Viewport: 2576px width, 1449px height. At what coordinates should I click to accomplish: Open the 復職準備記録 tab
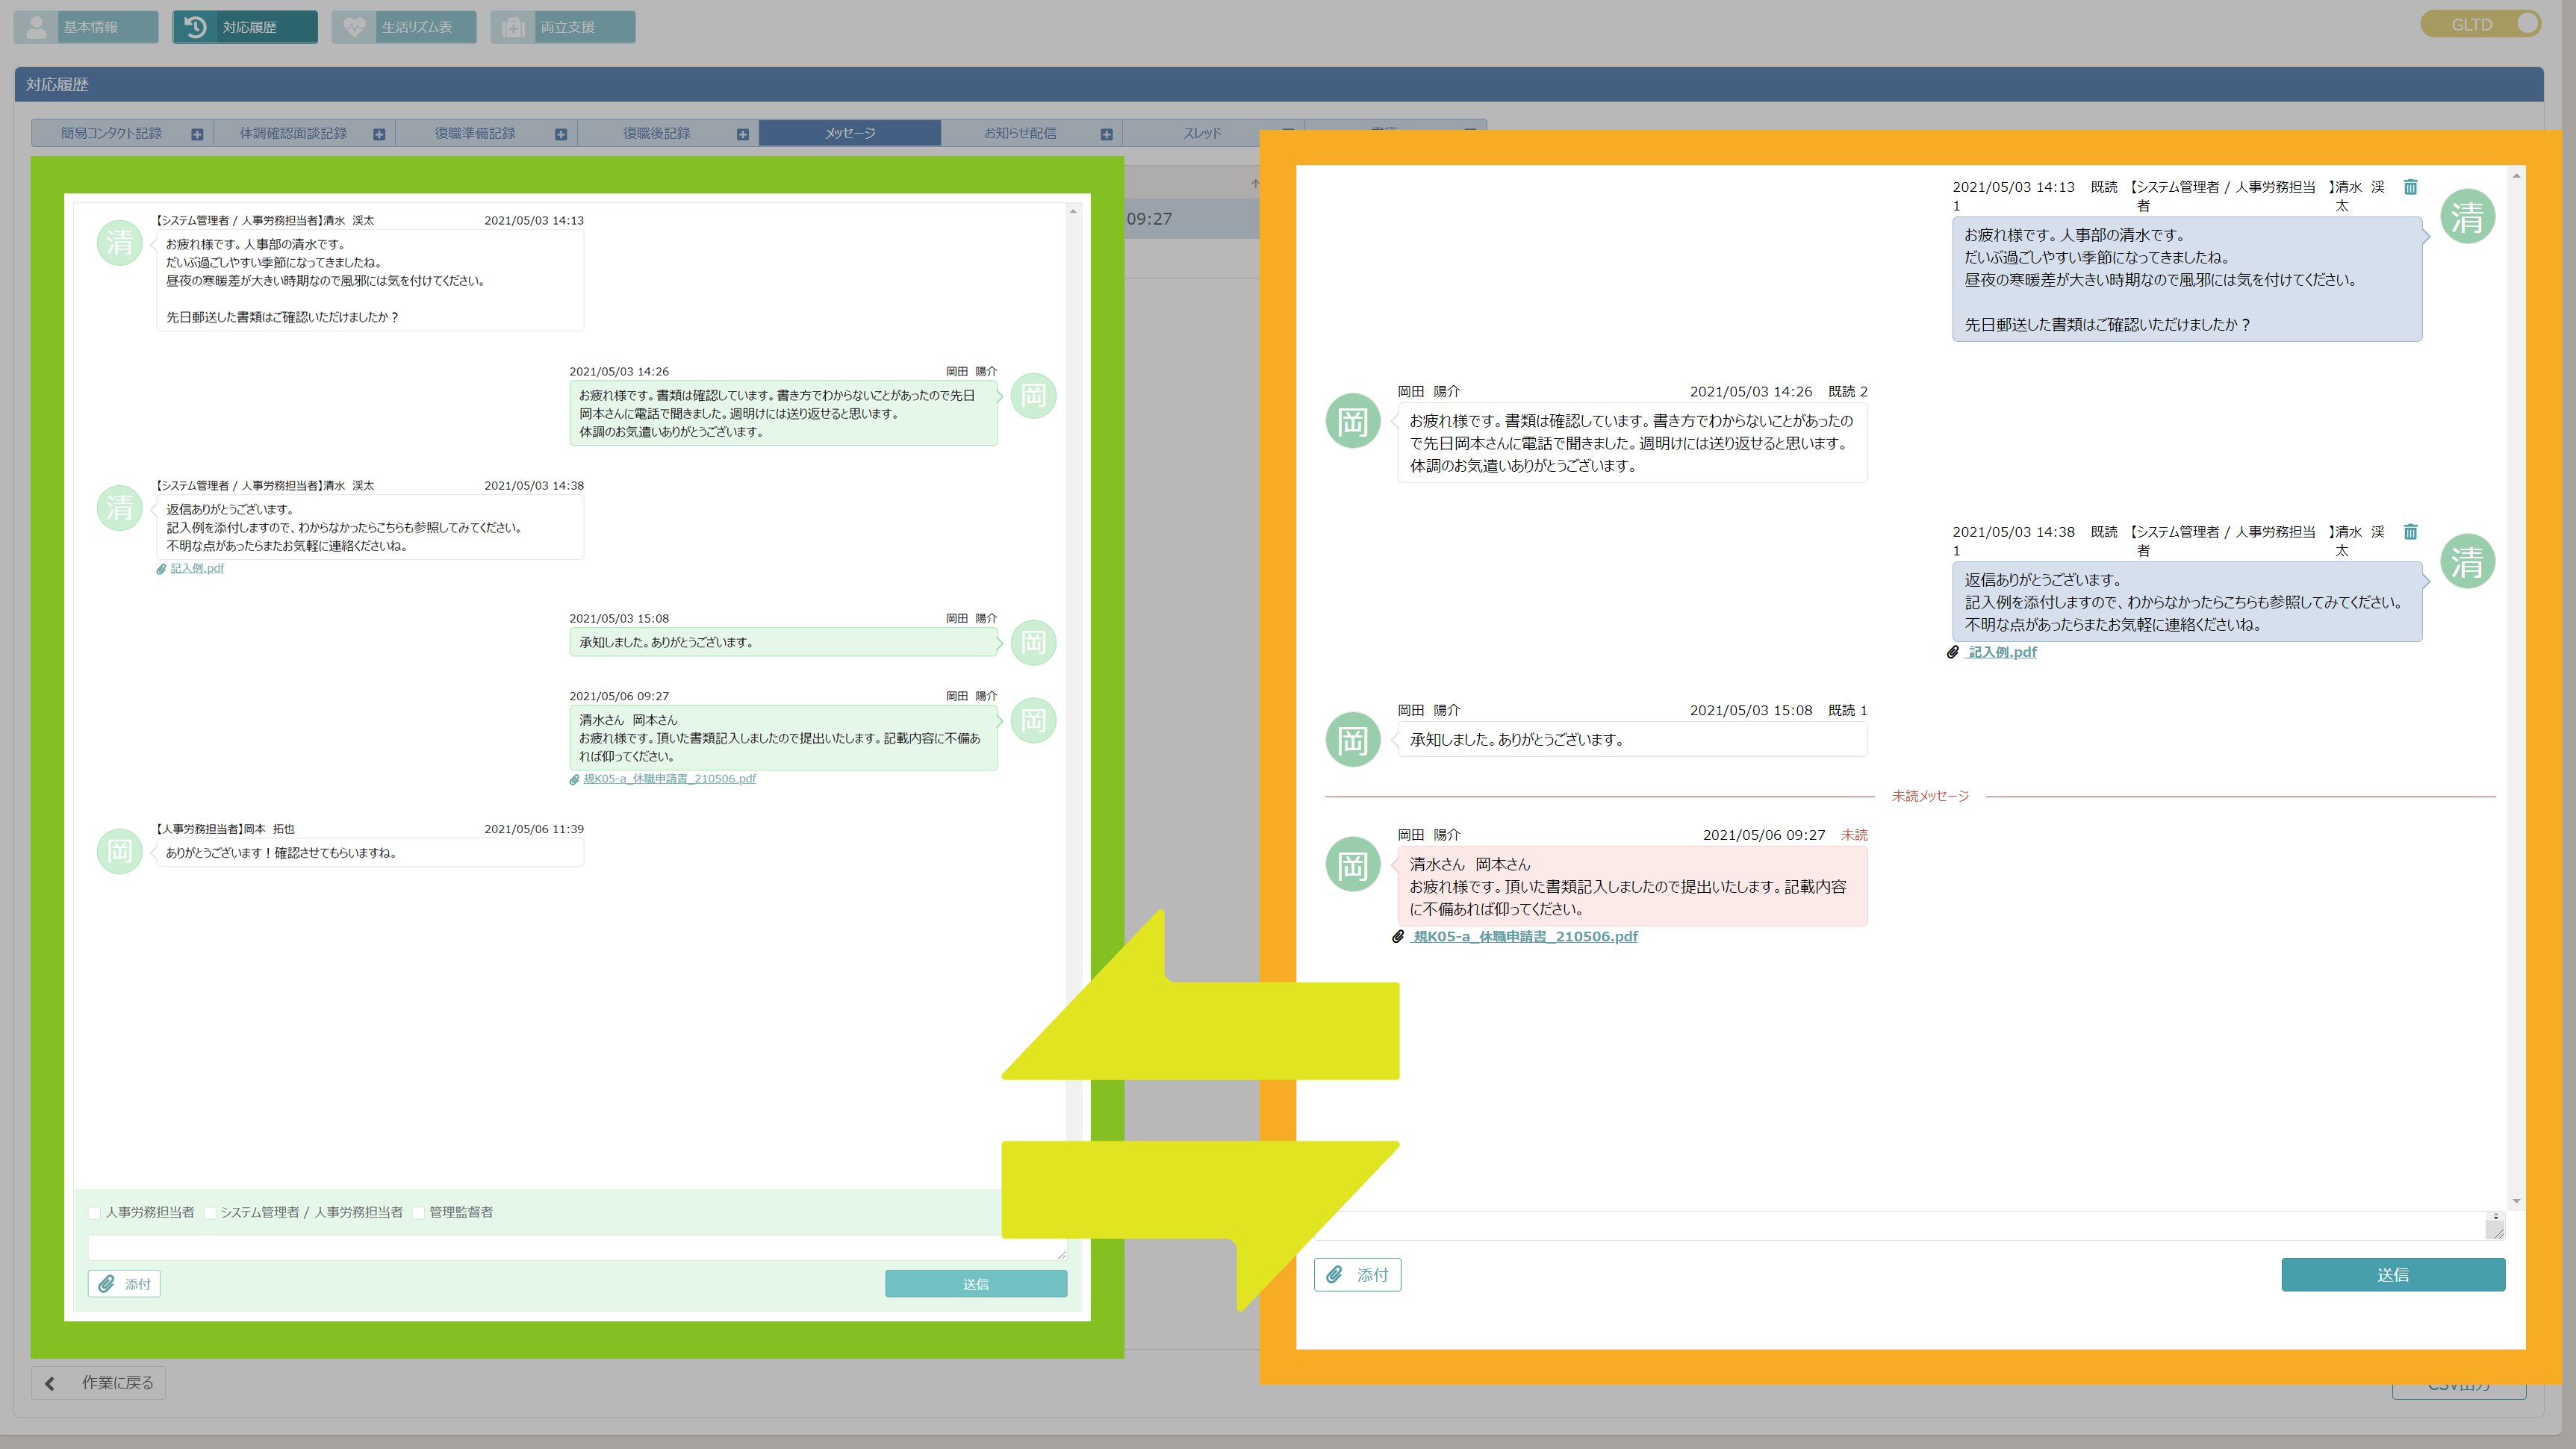(x=475, y=133)
